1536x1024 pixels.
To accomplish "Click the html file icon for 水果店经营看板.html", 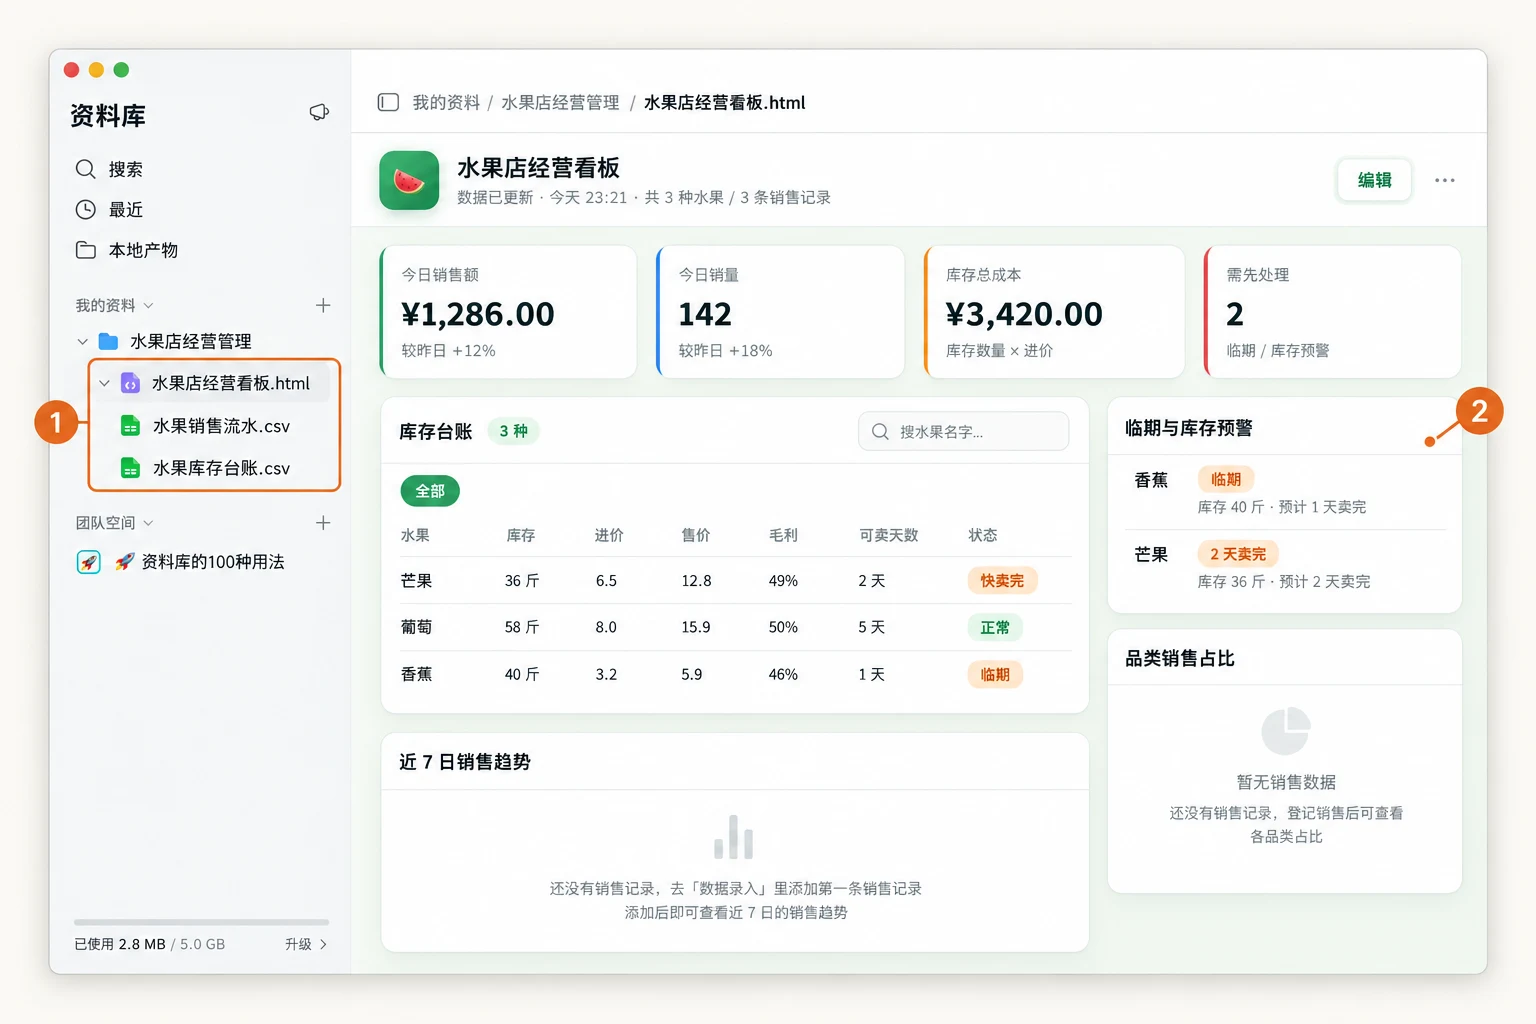I will 130,384.
